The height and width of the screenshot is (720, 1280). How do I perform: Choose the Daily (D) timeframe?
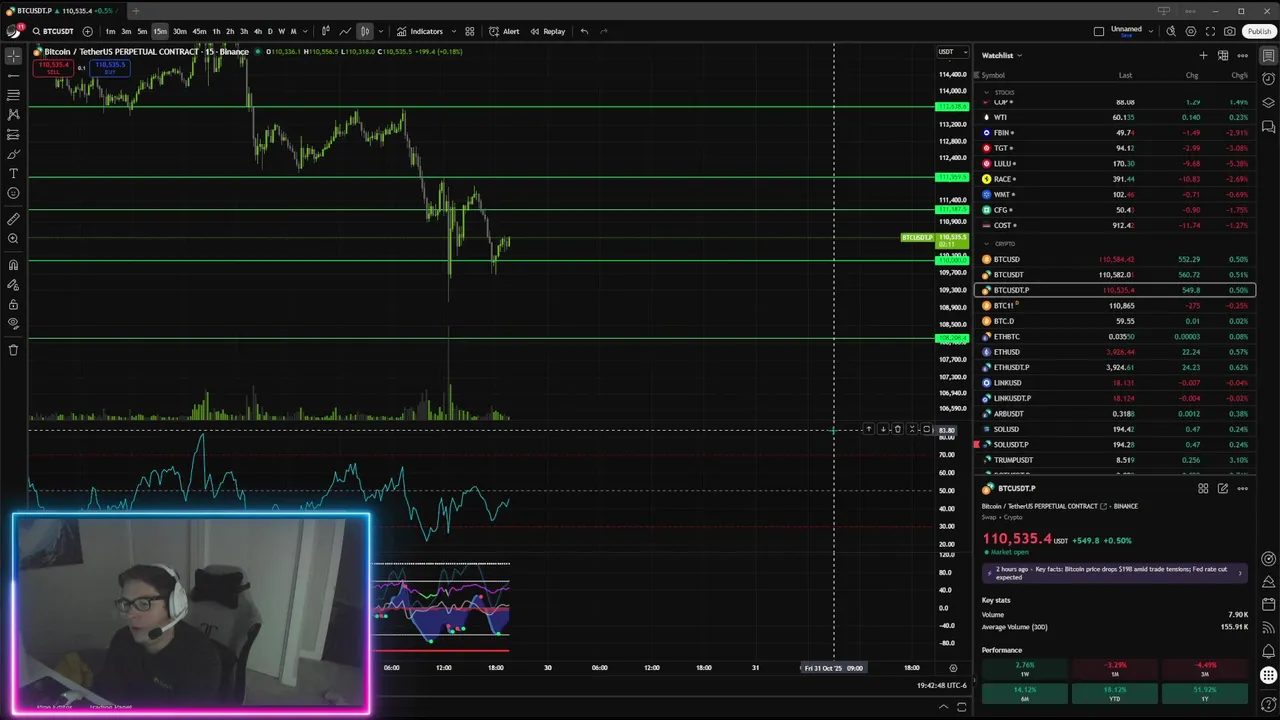269,31
